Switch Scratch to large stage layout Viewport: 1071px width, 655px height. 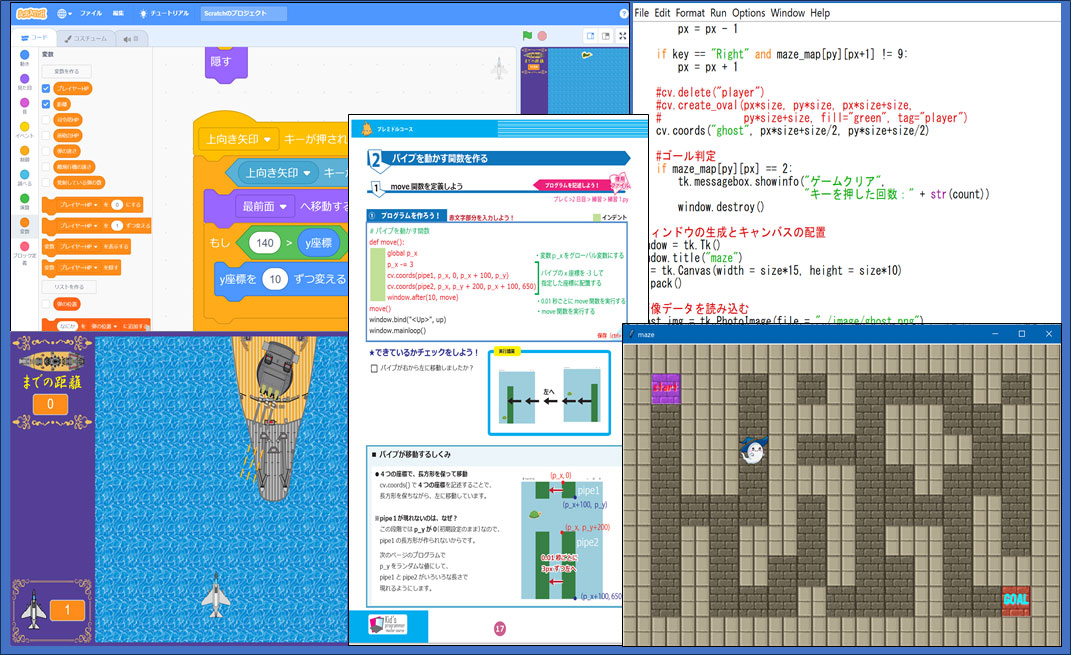[x=606, y=36]
